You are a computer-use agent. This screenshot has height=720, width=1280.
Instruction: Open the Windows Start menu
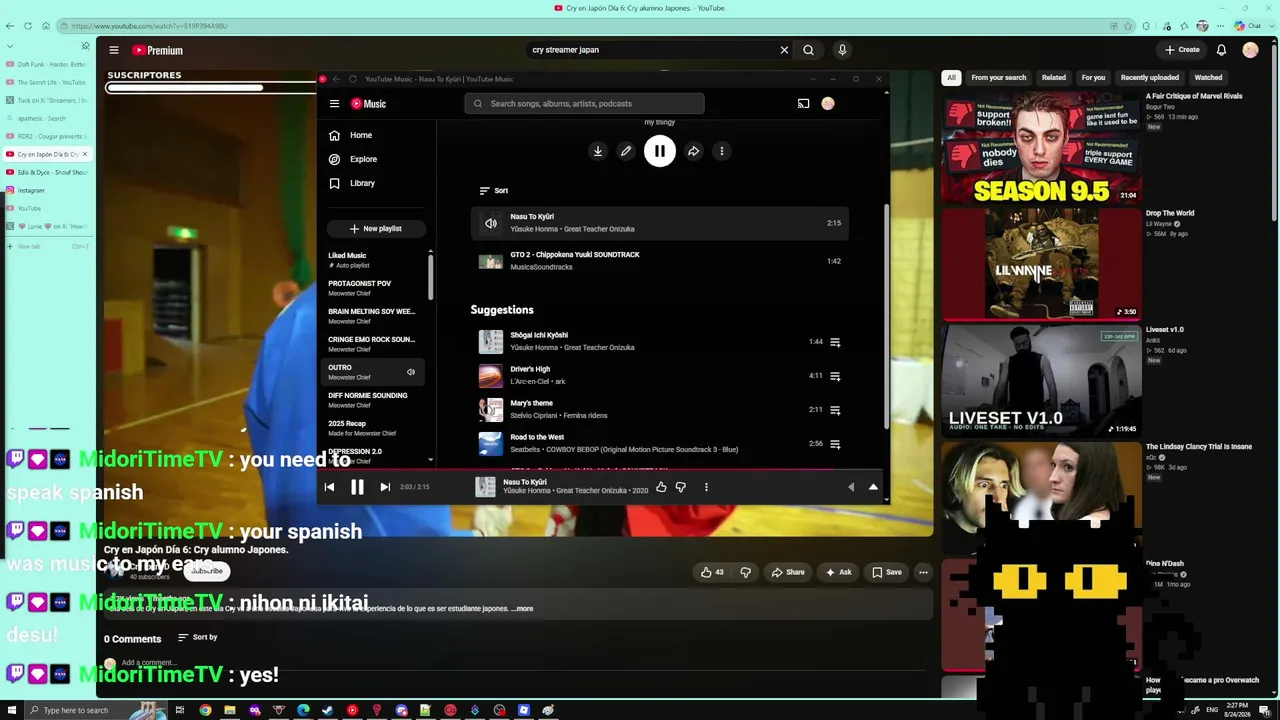click(x=12, y=710)
